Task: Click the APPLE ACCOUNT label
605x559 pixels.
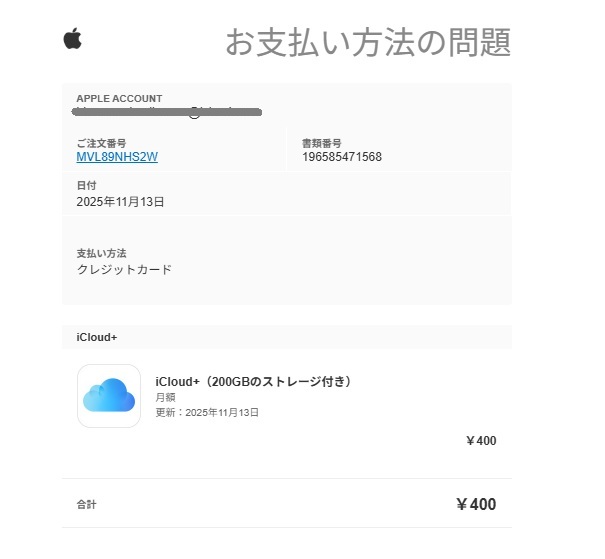Action: point(119,98)
